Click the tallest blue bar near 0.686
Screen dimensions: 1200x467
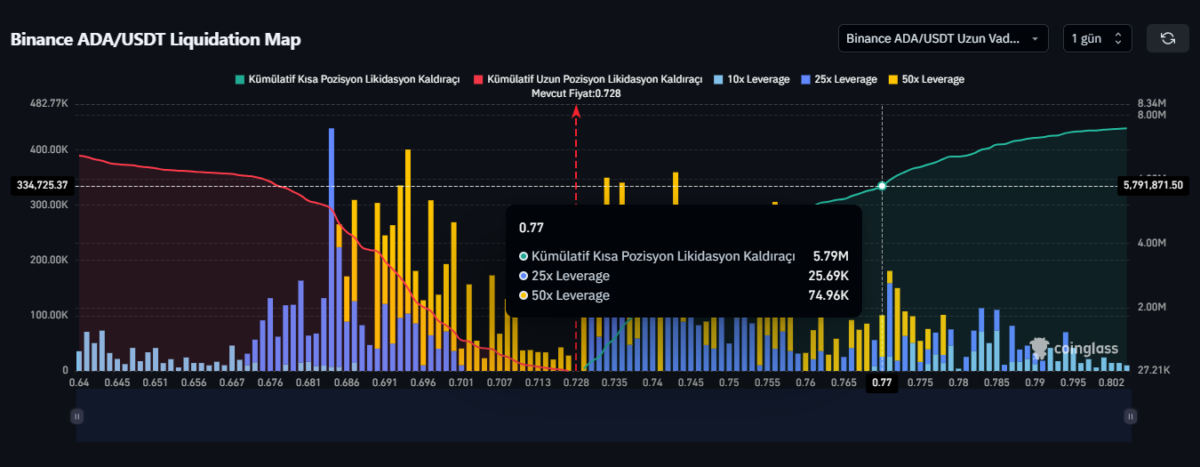(331, 249)
